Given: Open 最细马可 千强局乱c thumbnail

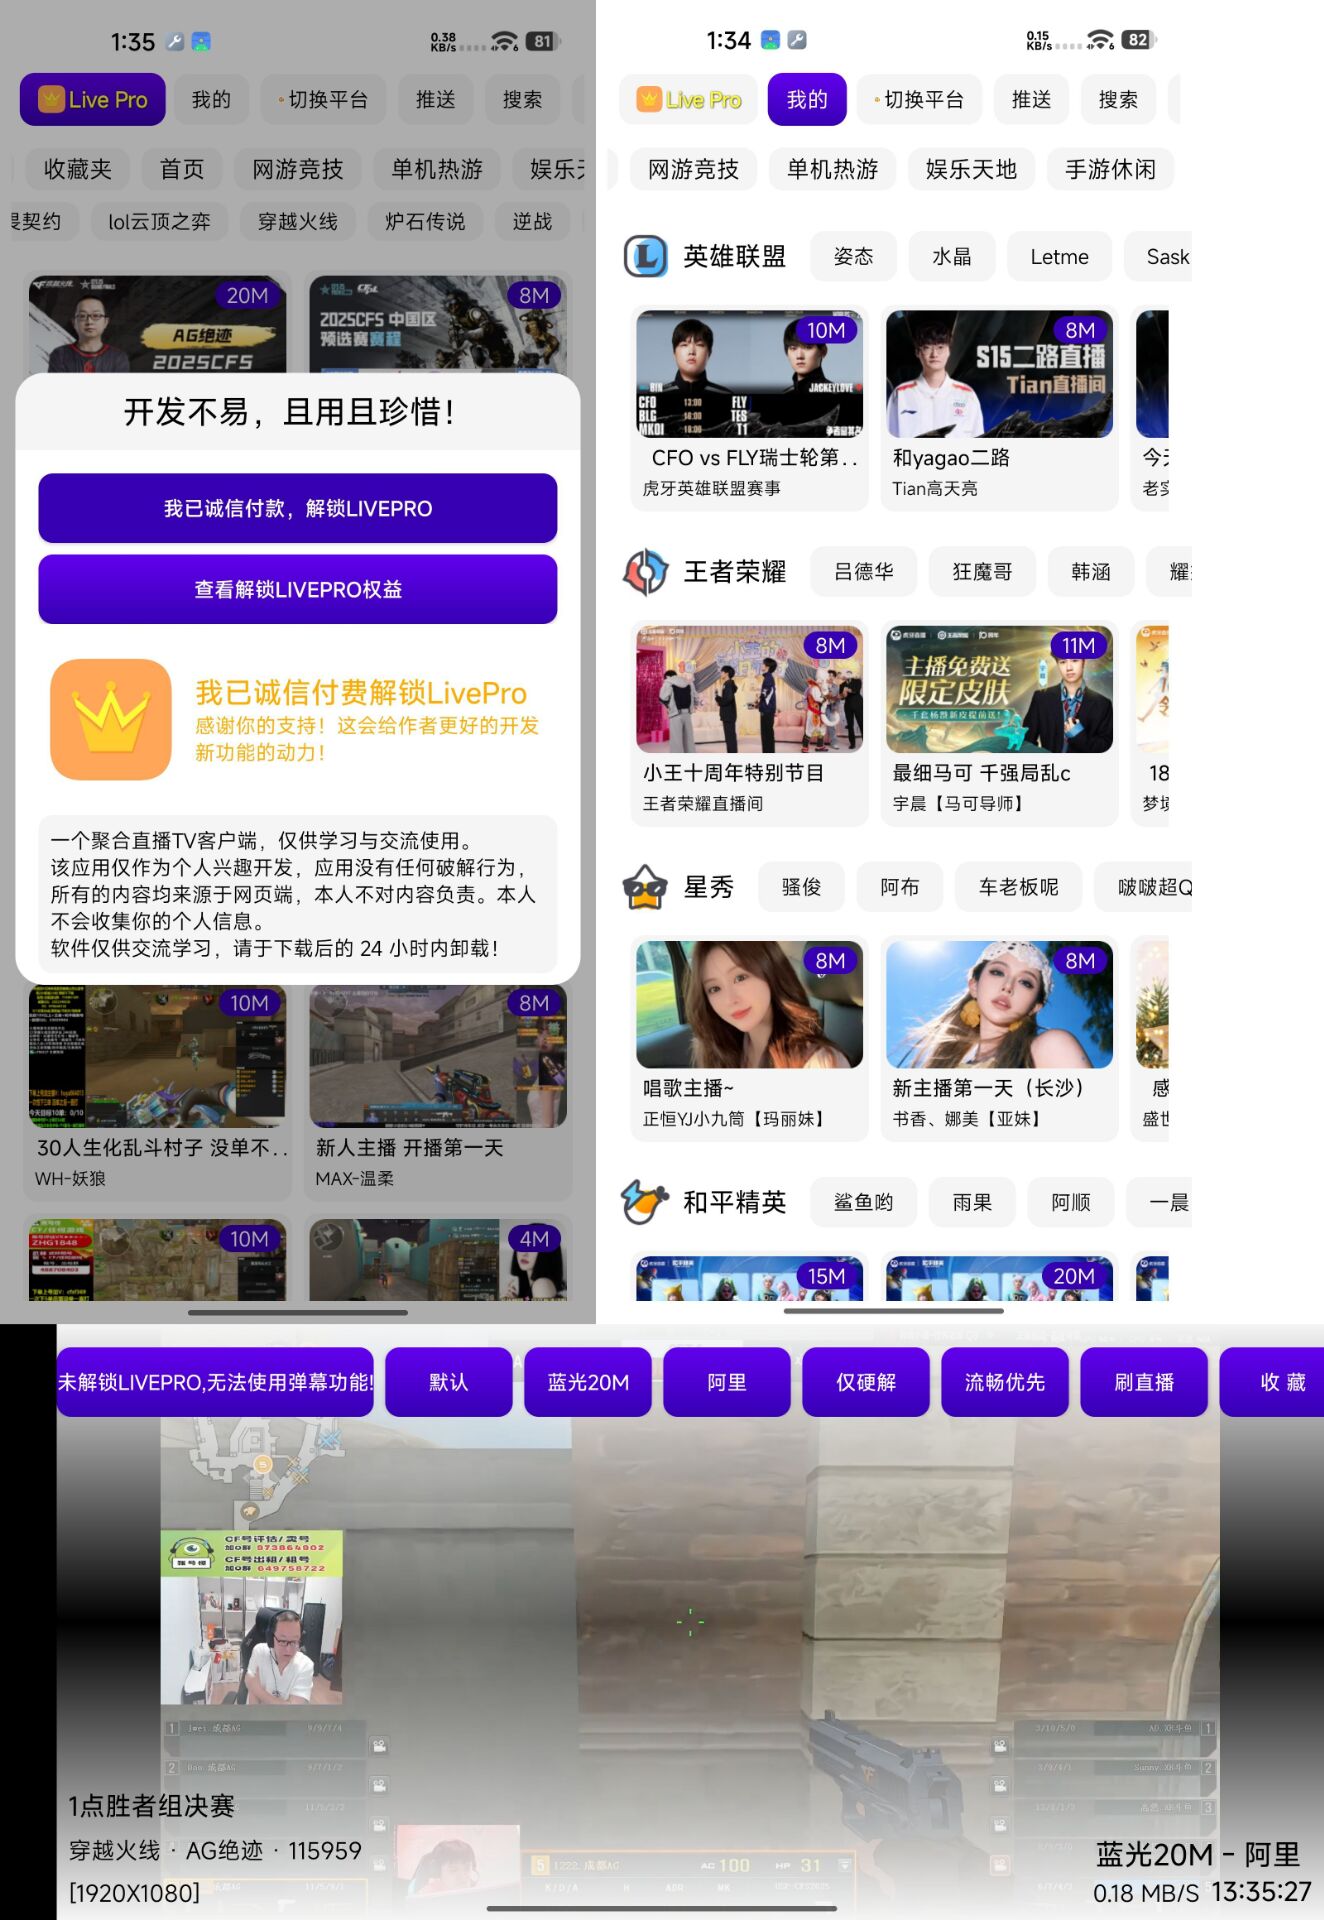Looking at the screenshot, I should (999, 689).
